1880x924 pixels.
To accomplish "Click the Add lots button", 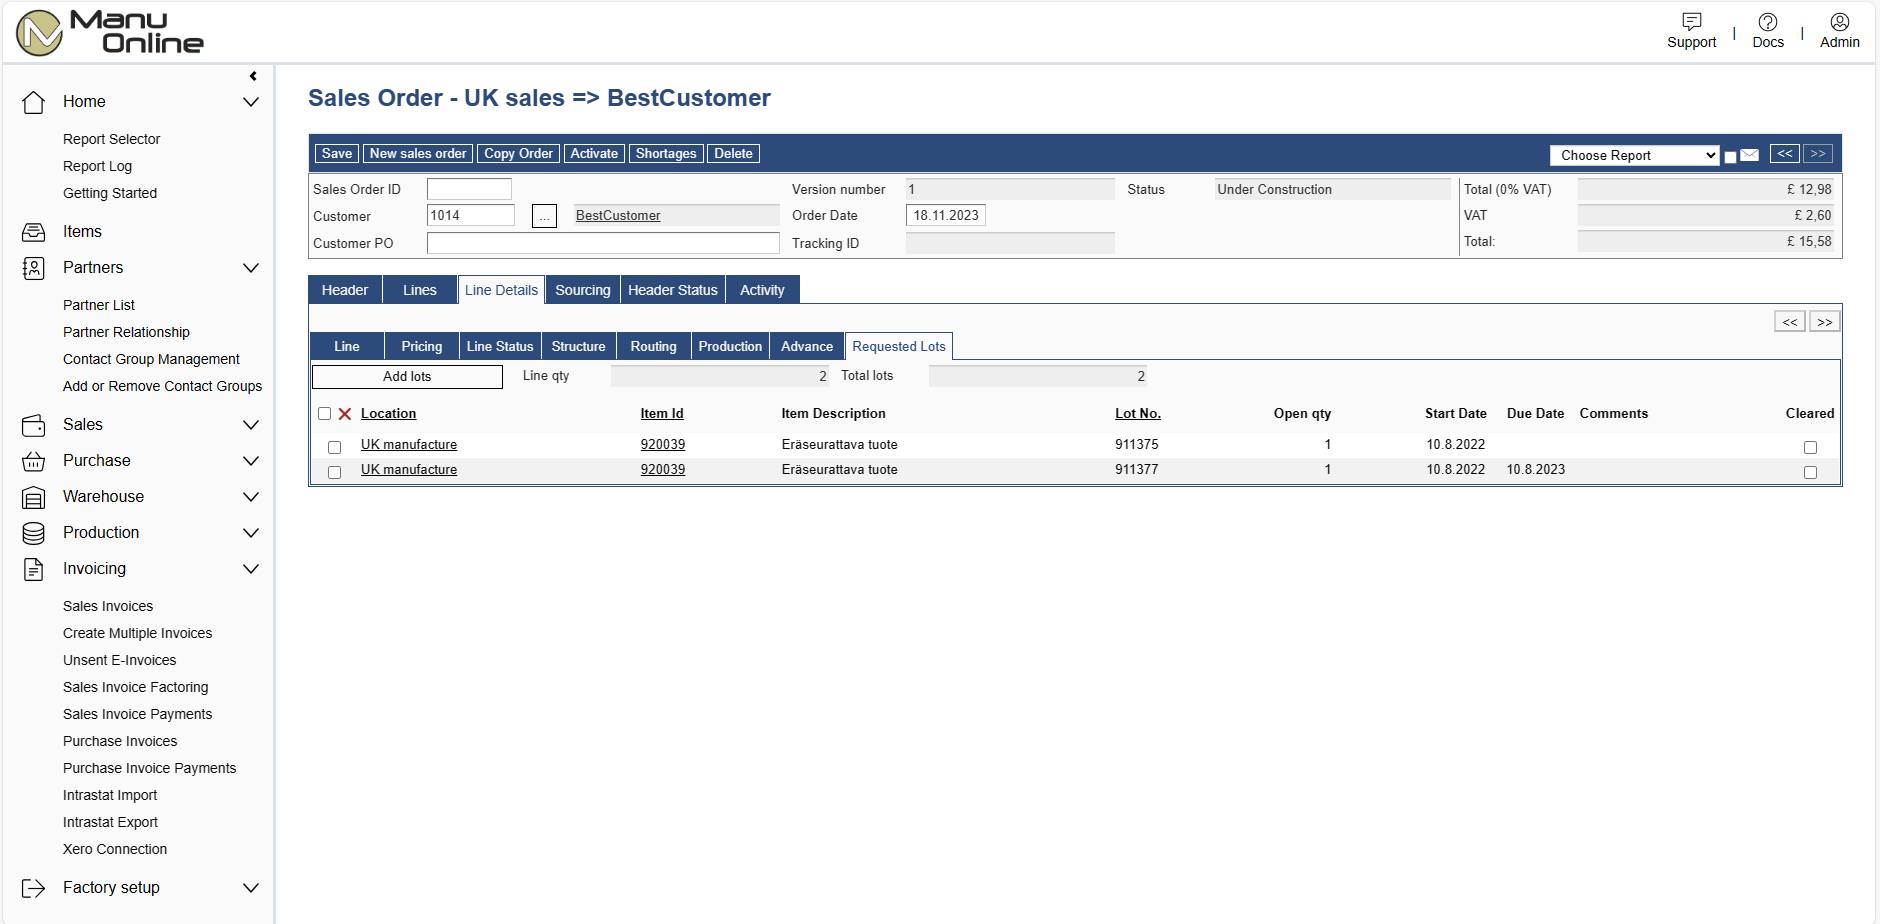I will click(x=407, y=377).
